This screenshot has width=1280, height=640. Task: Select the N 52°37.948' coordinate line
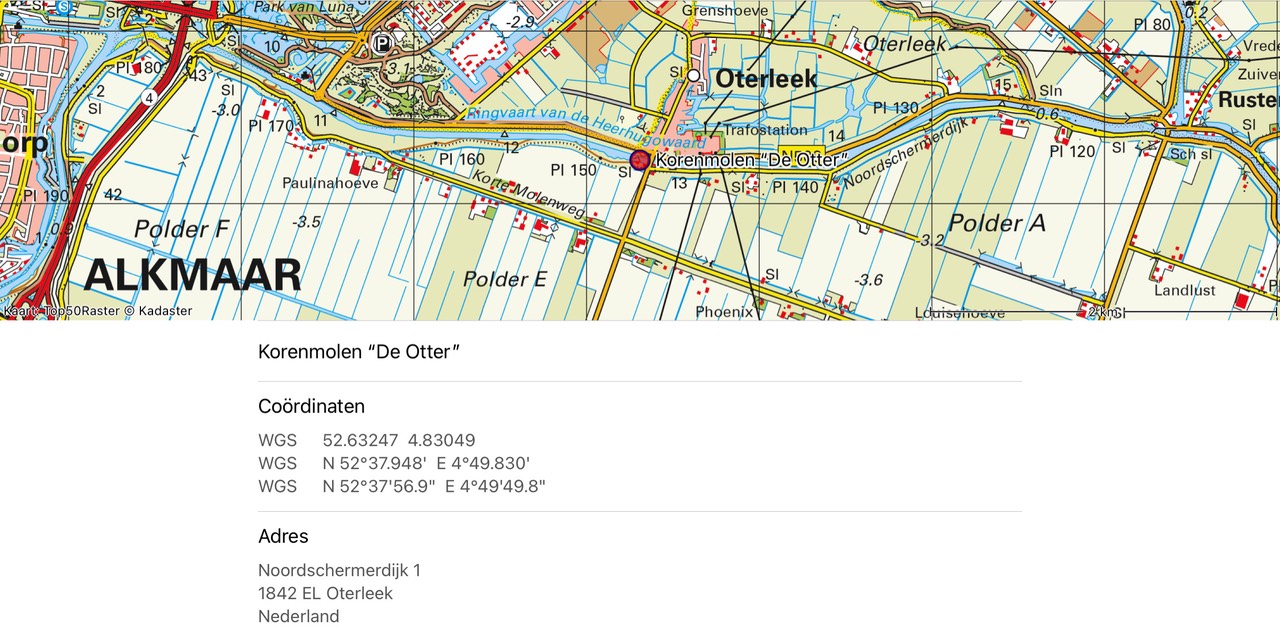pos(425,463)
